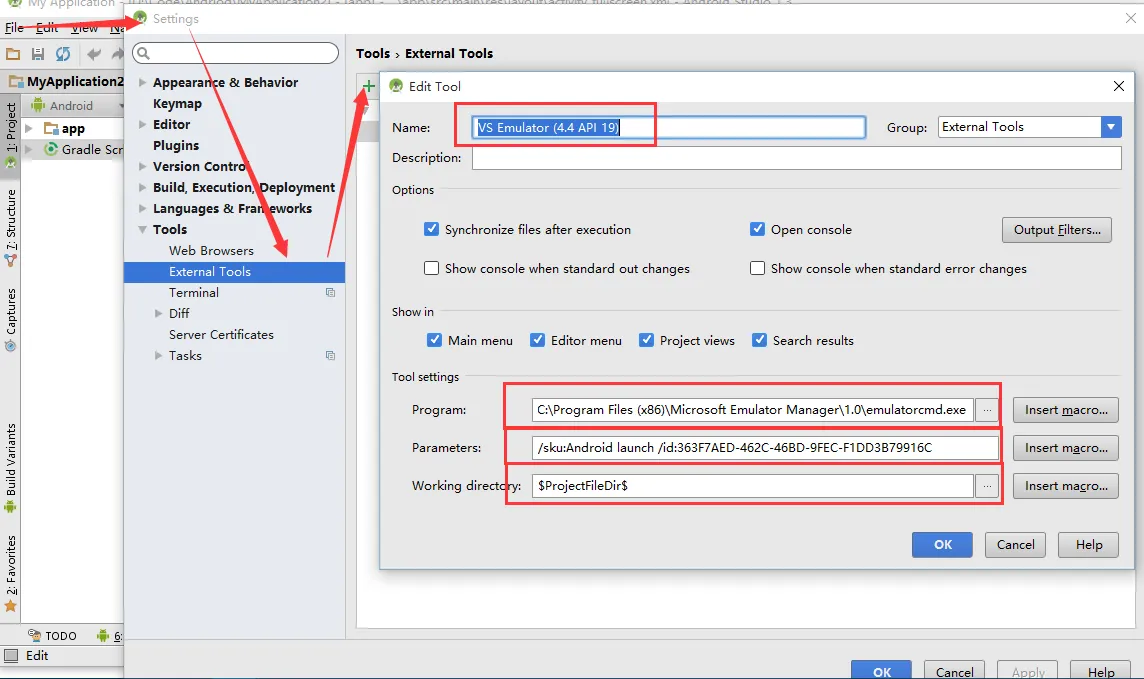Open the Captures side panel
This screenshot has height=679, width=1144.
[x=11, y=319]
